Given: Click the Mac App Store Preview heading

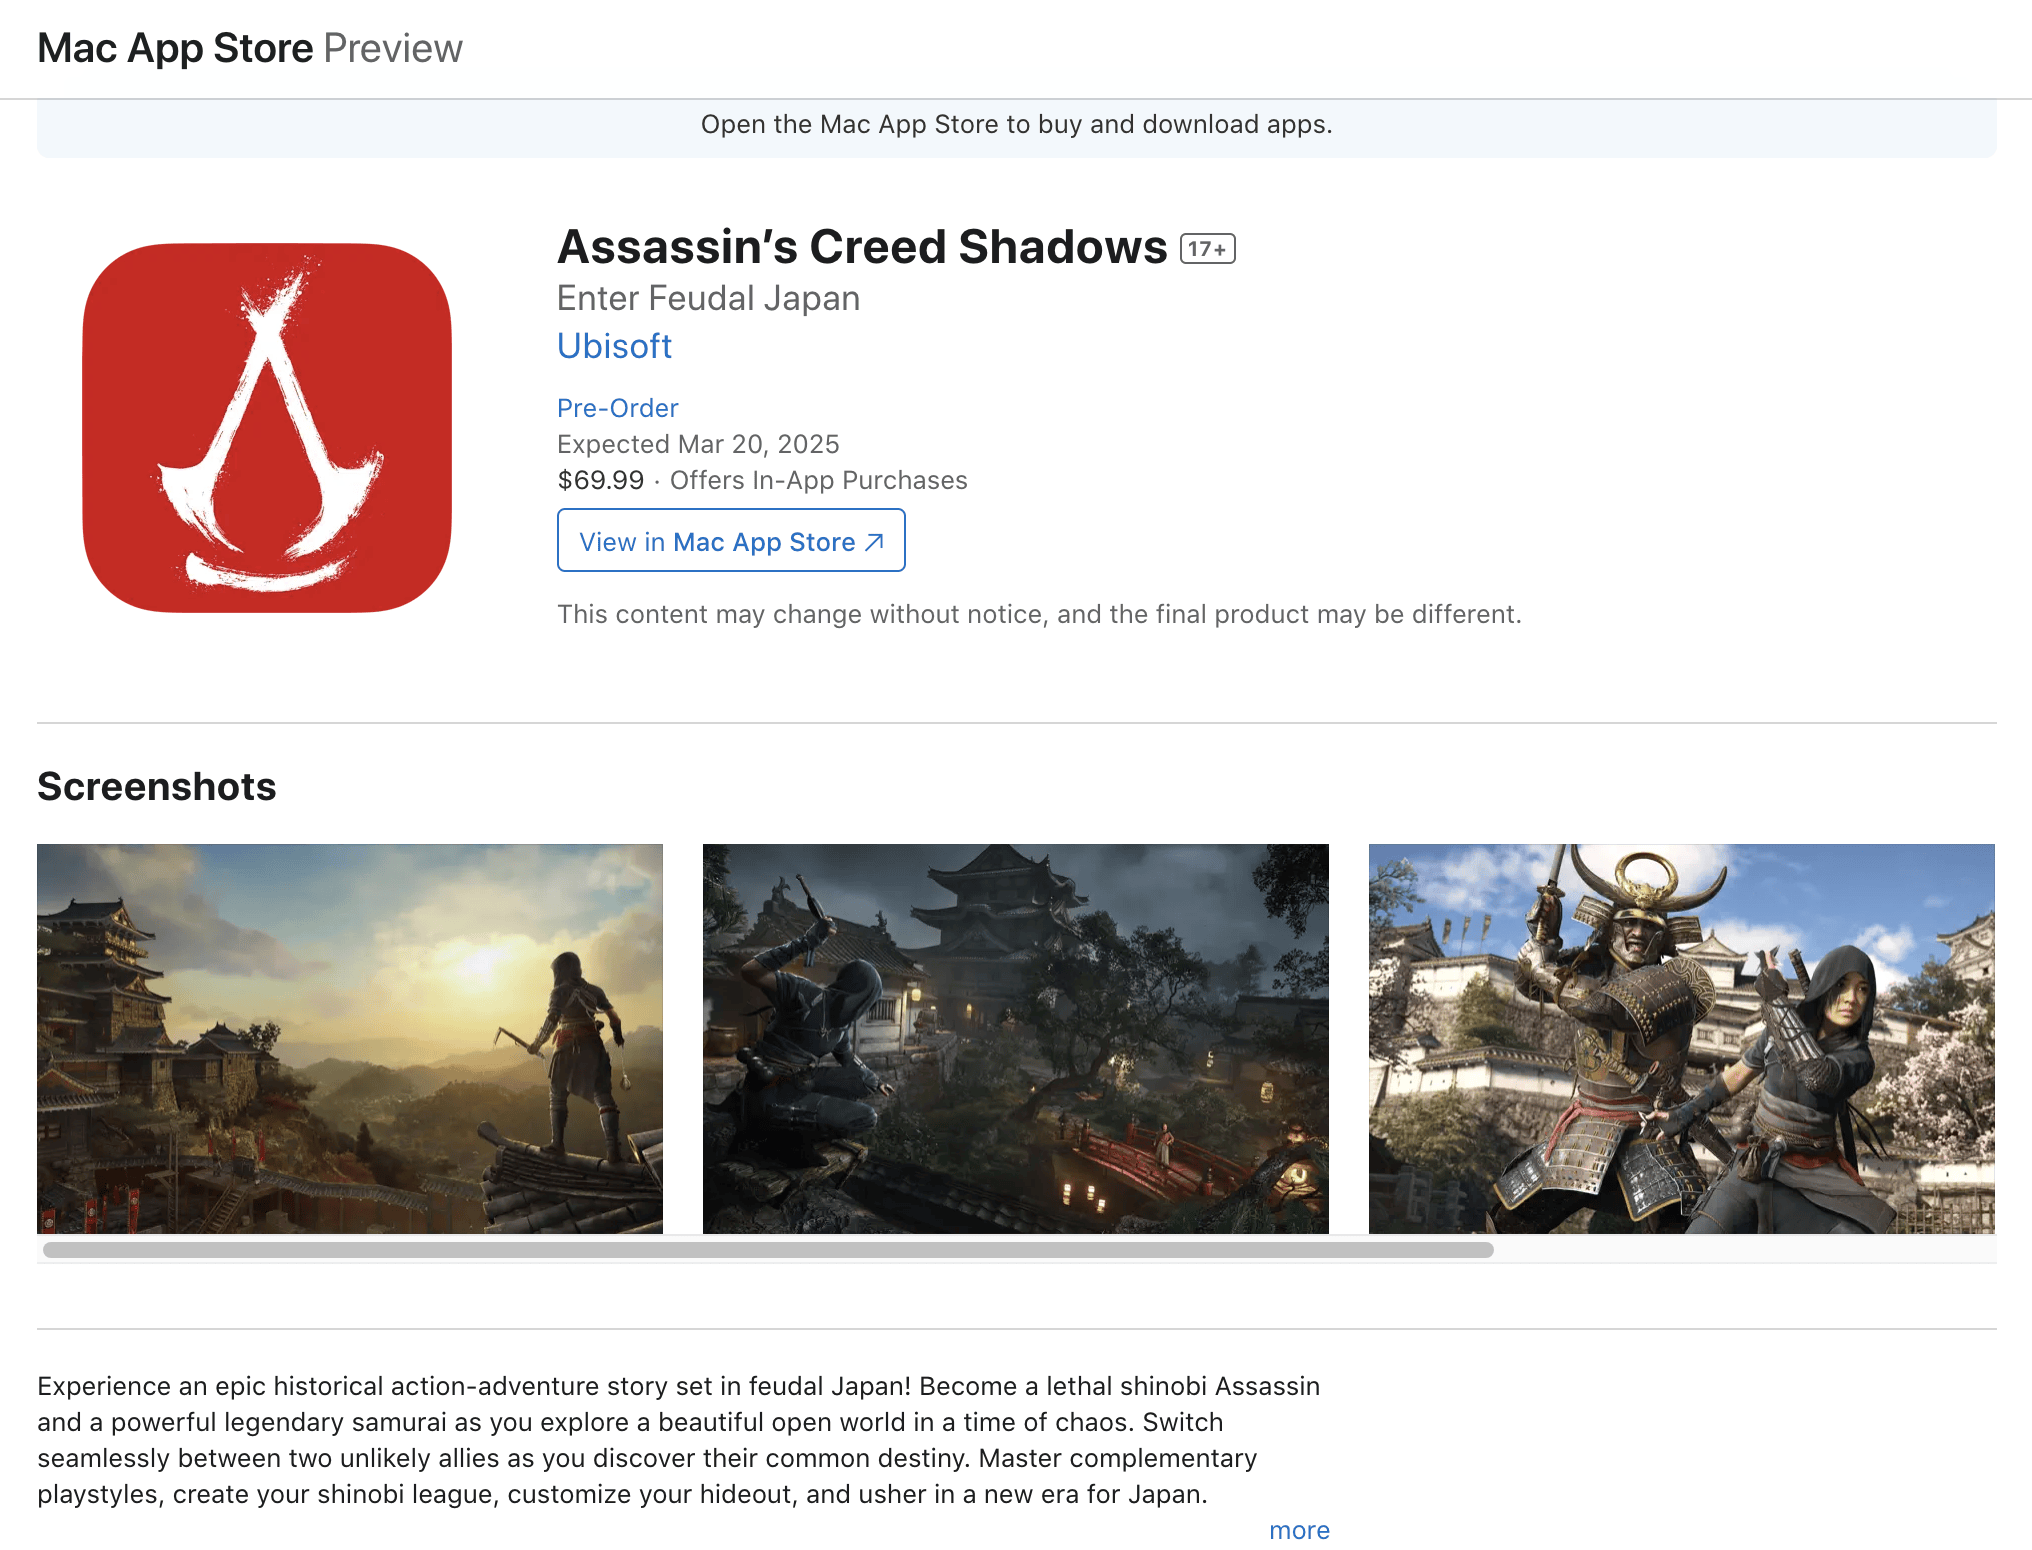Looking at the screenshot, I should [x=250, y=48].
